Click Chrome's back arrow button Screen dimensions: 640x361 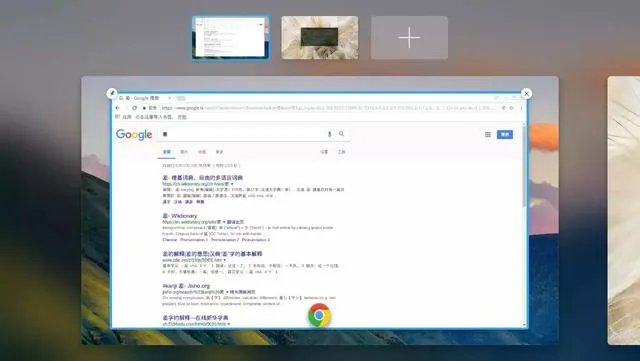118,108
